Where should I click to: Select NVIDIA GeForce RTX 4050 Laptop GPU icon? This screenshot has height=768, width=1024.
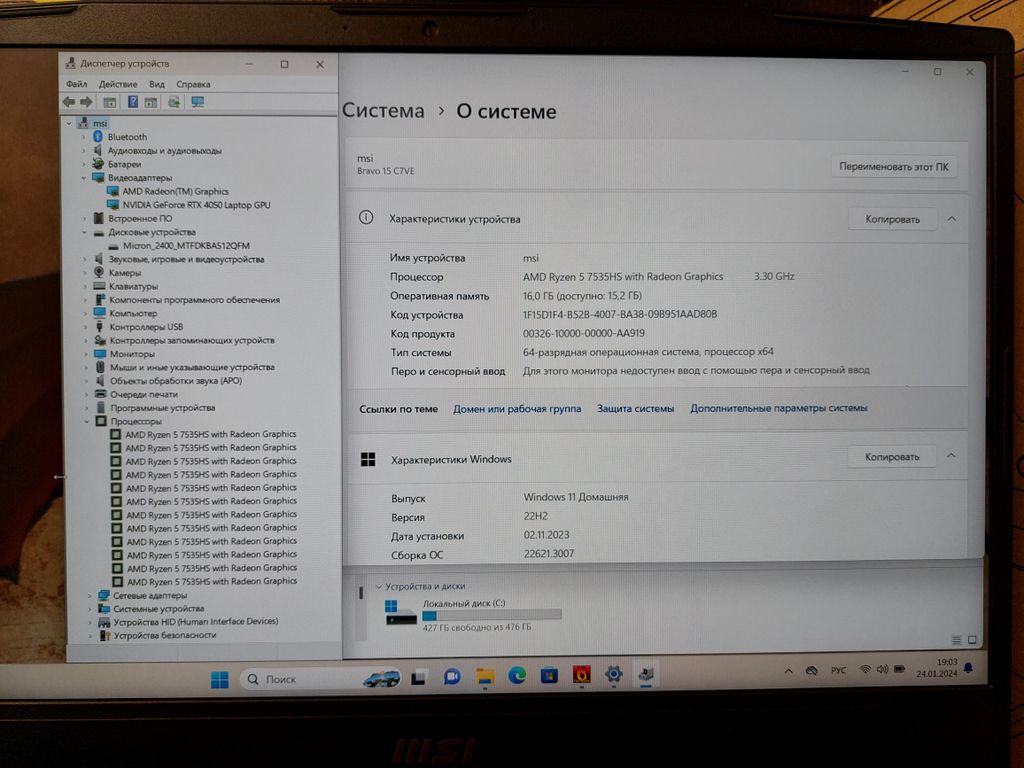pyautogui.click(x=113, y=205)
